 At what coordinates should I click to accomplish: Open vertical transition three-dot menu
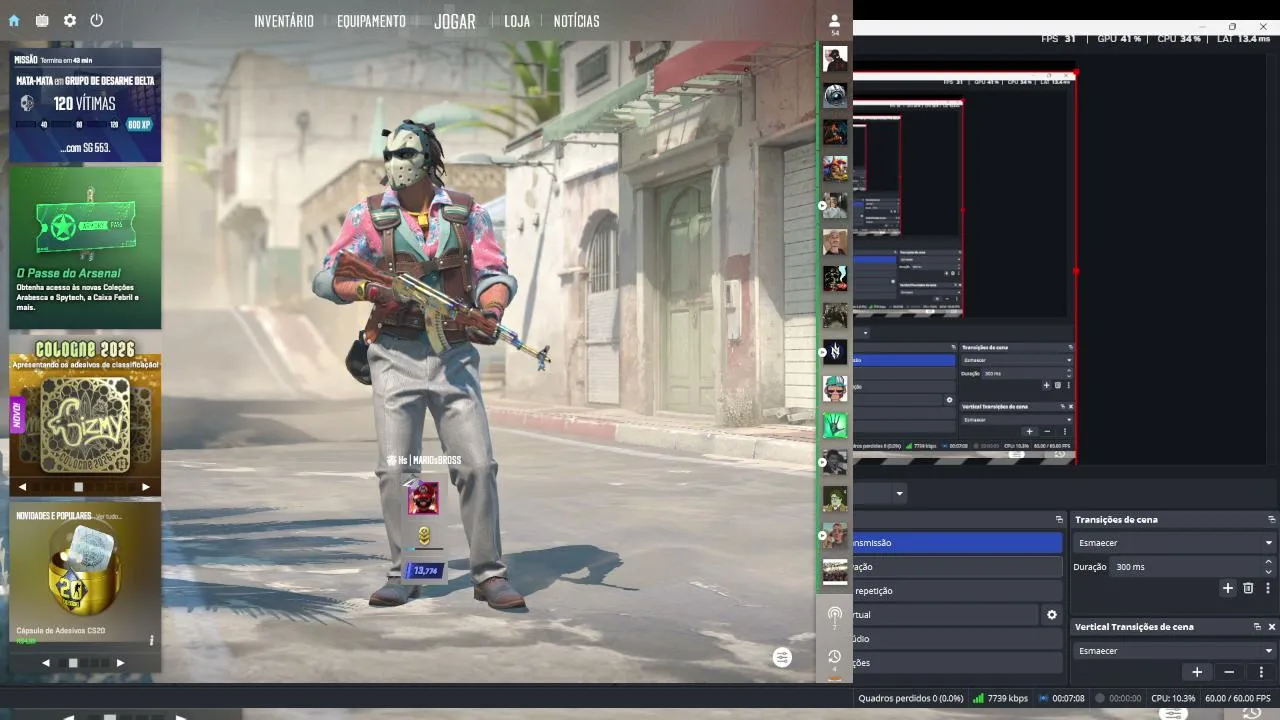pos(1262,672)
